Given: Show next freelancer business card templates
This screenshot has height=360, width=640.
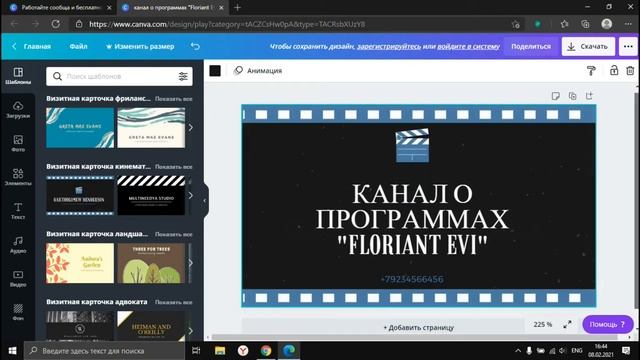Looking at the screenshot, I should 190,127.
